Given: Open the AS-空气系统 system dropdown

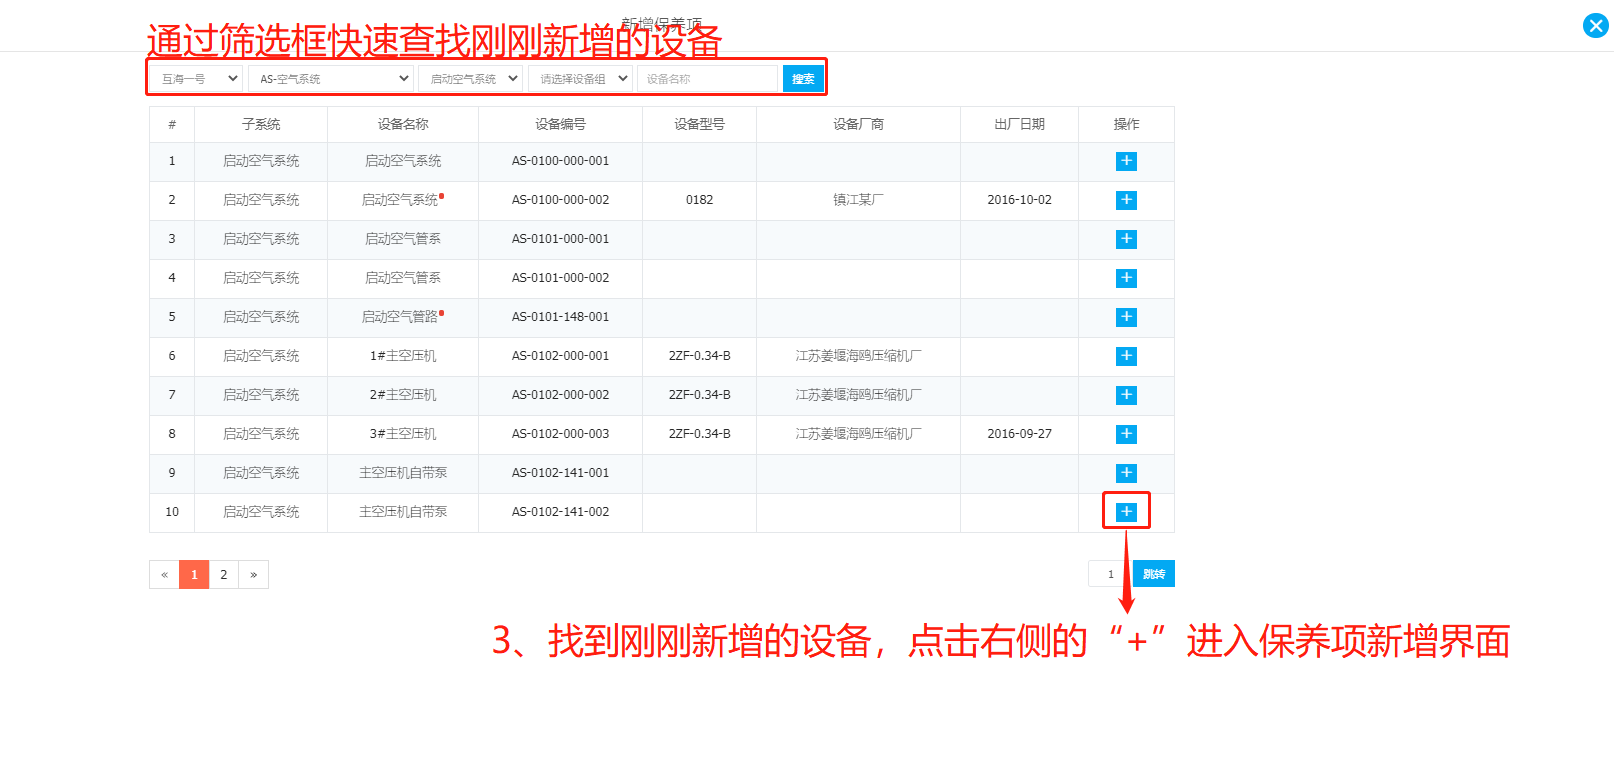Looking at the screenshot, I should click(331, 78).
